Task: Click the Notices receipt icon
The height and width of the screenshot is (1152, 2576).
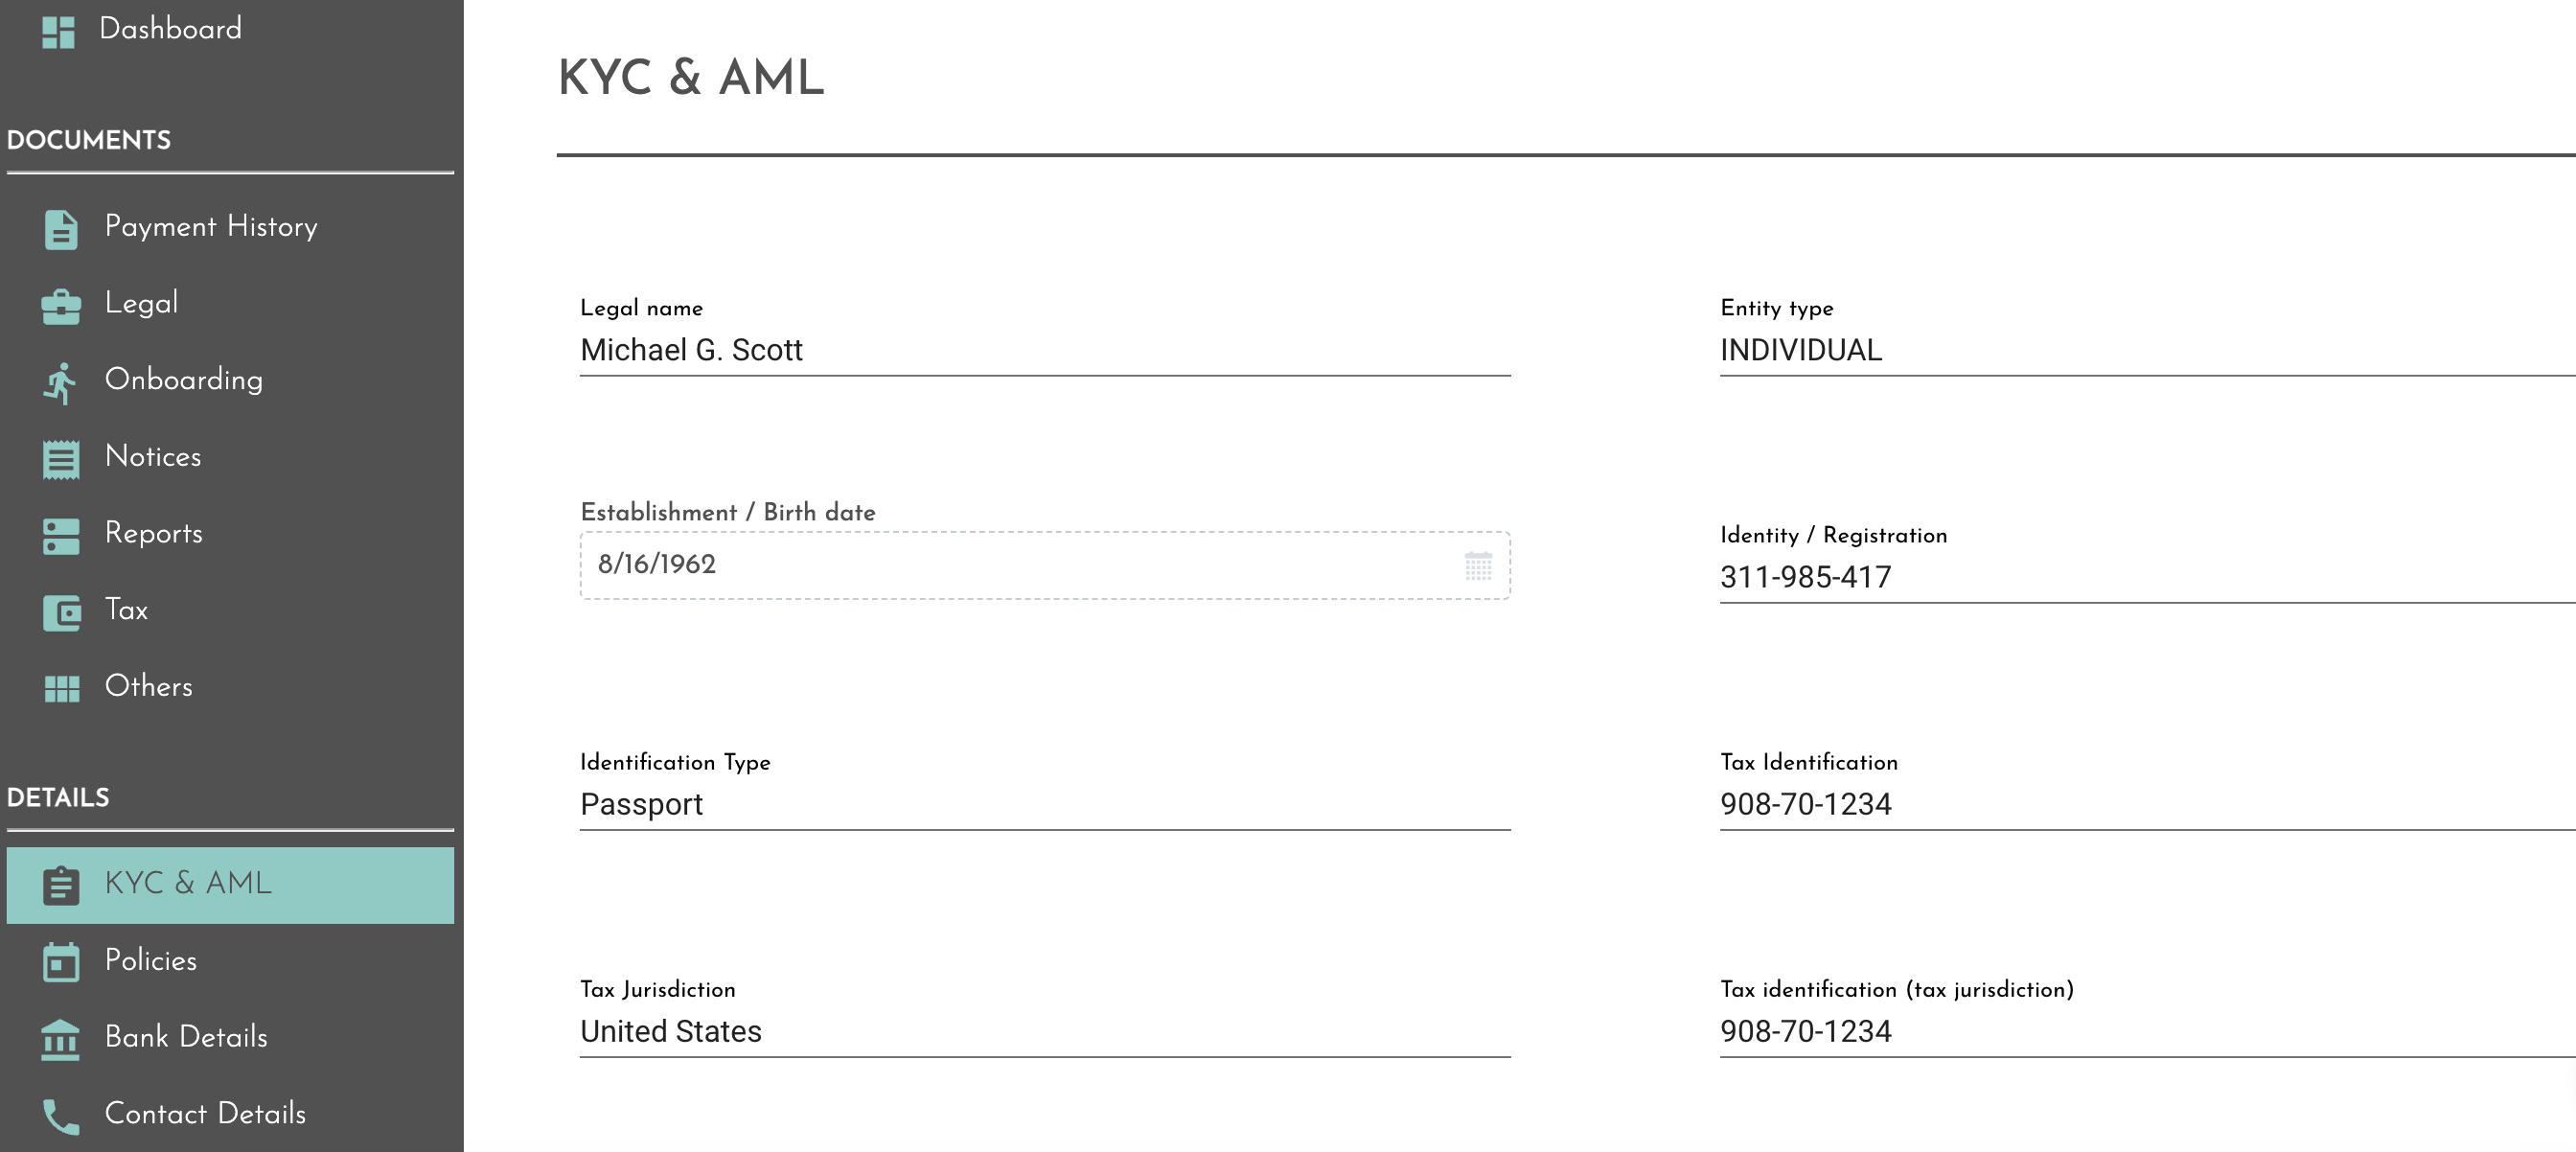Action: [x=61, y=460]
